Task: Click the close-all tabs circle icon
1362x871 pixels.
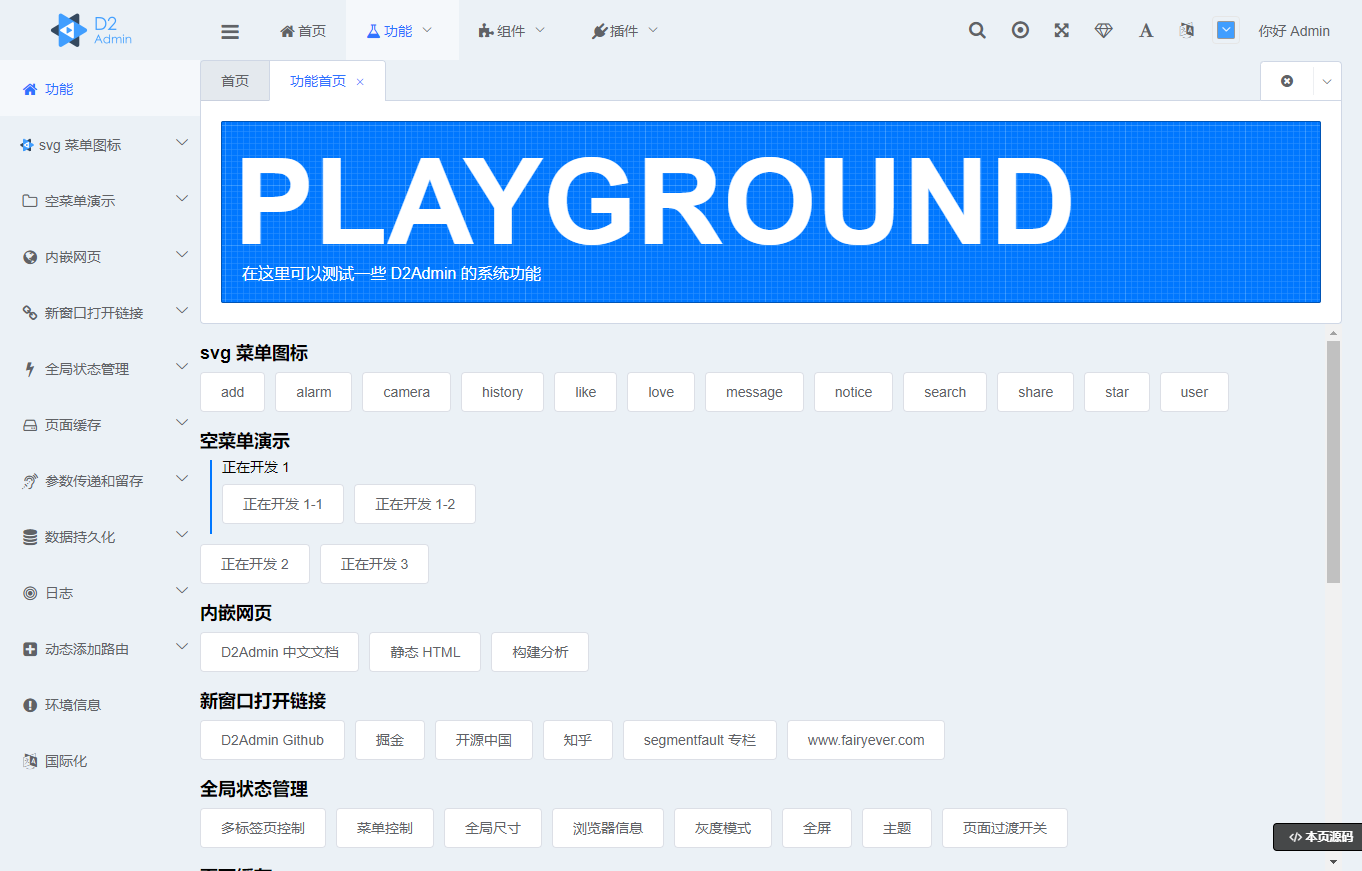Action: [x=1287, y=81]
